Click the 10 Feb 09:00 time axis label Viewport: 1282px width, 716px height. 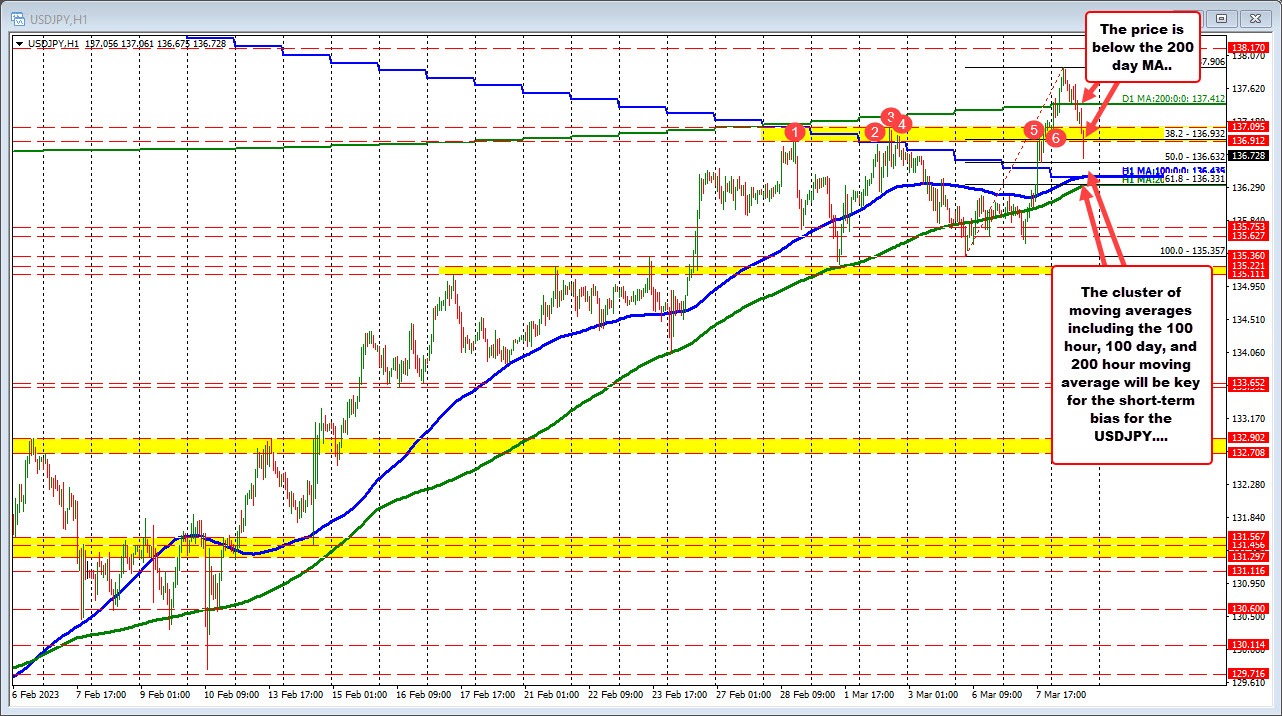[231, 693]
